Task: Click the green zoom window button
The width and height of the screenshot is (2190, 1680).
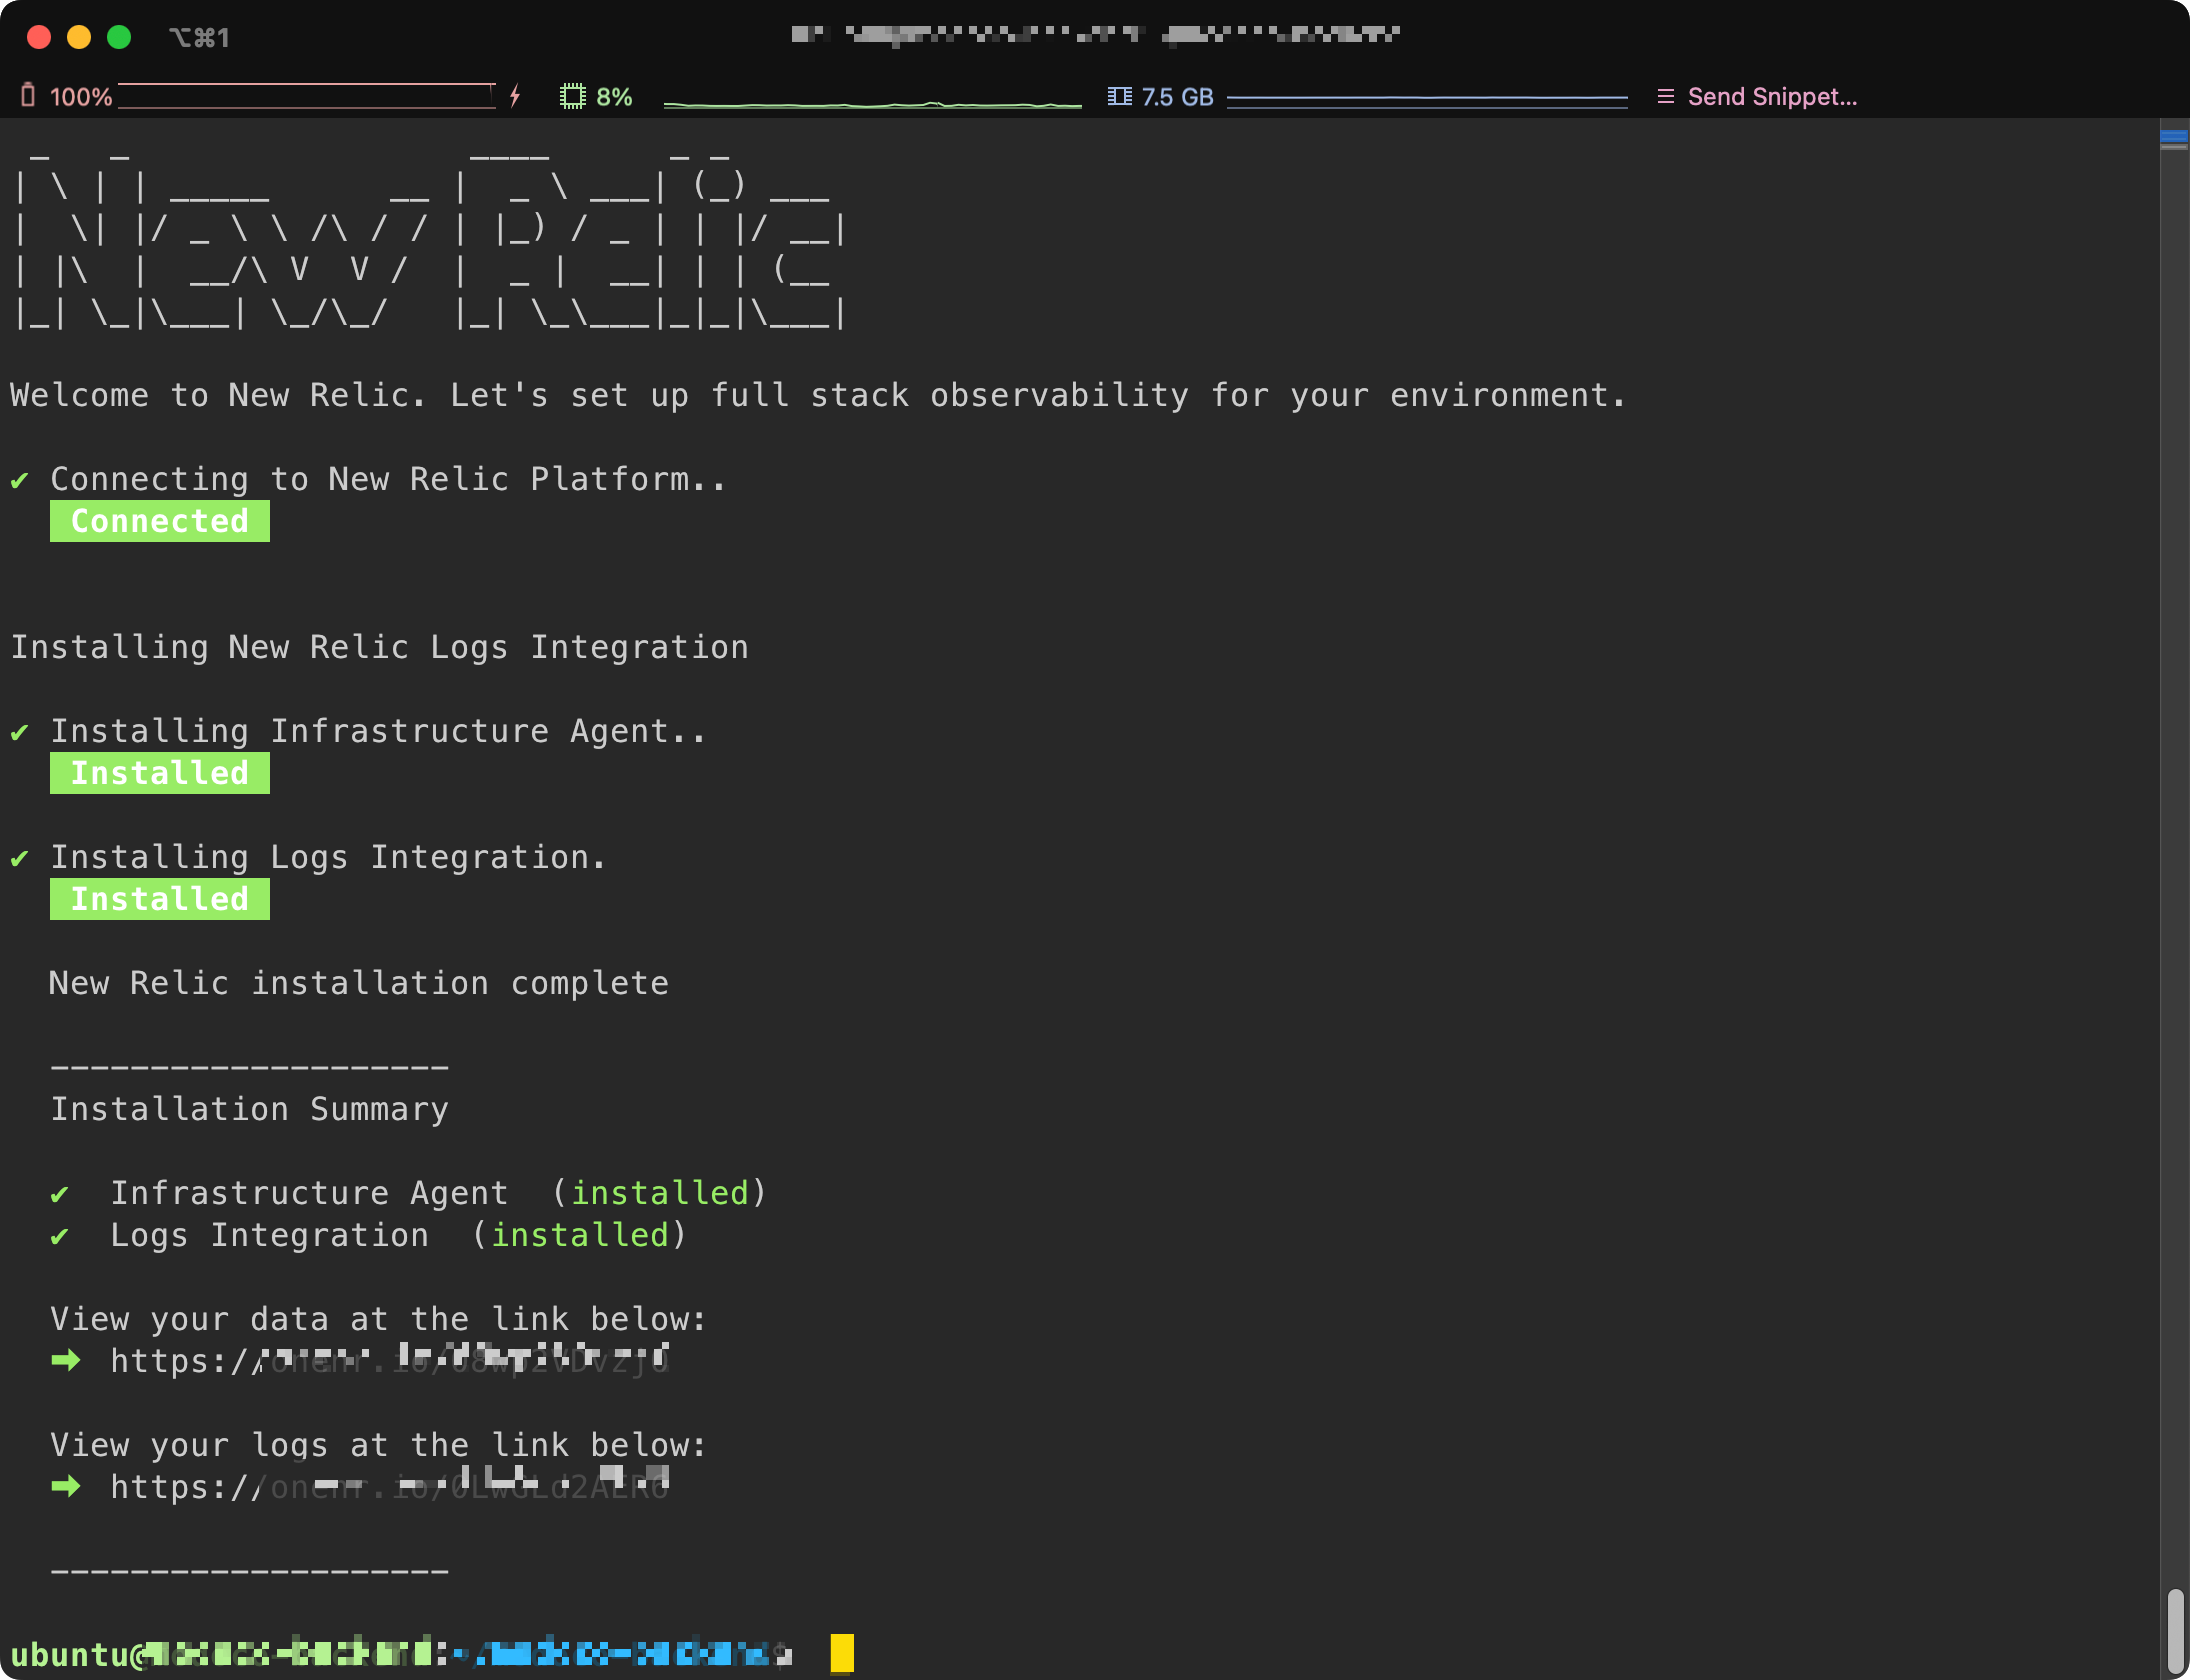Action: point(119,37)
